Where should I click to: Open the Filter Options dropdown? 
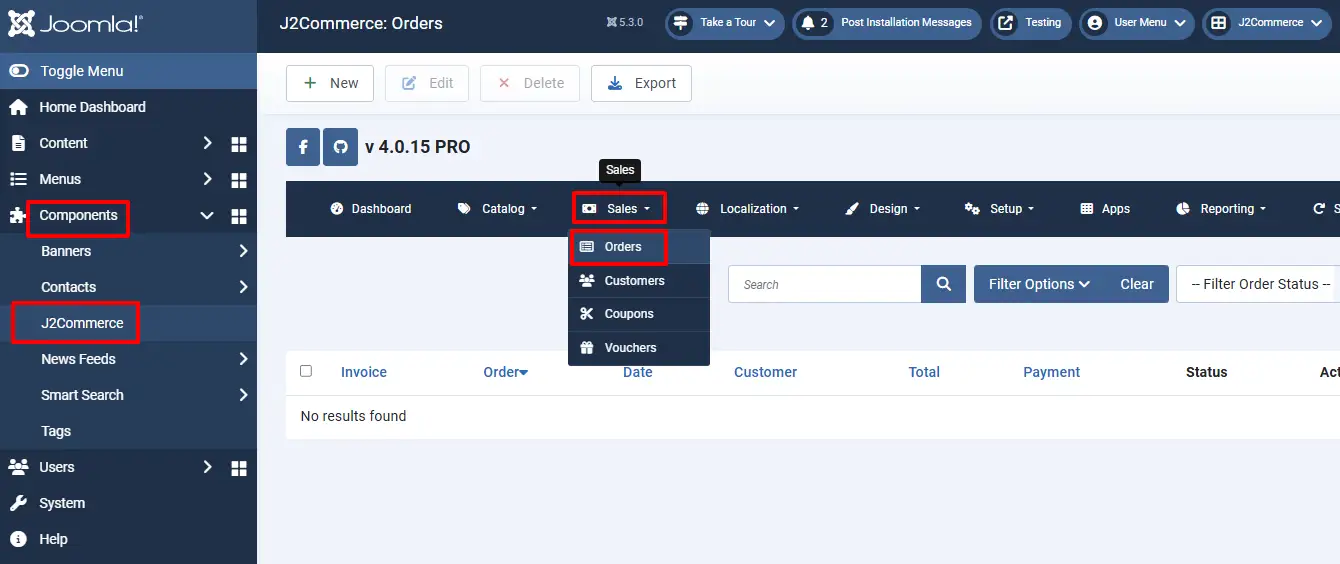pos(1040,284)
